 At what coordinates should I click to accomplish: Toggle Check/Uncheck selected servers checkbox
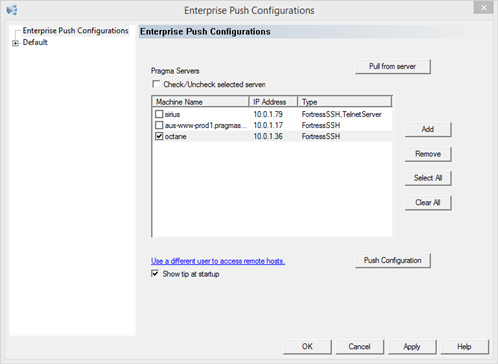click(x=156, y=84)
